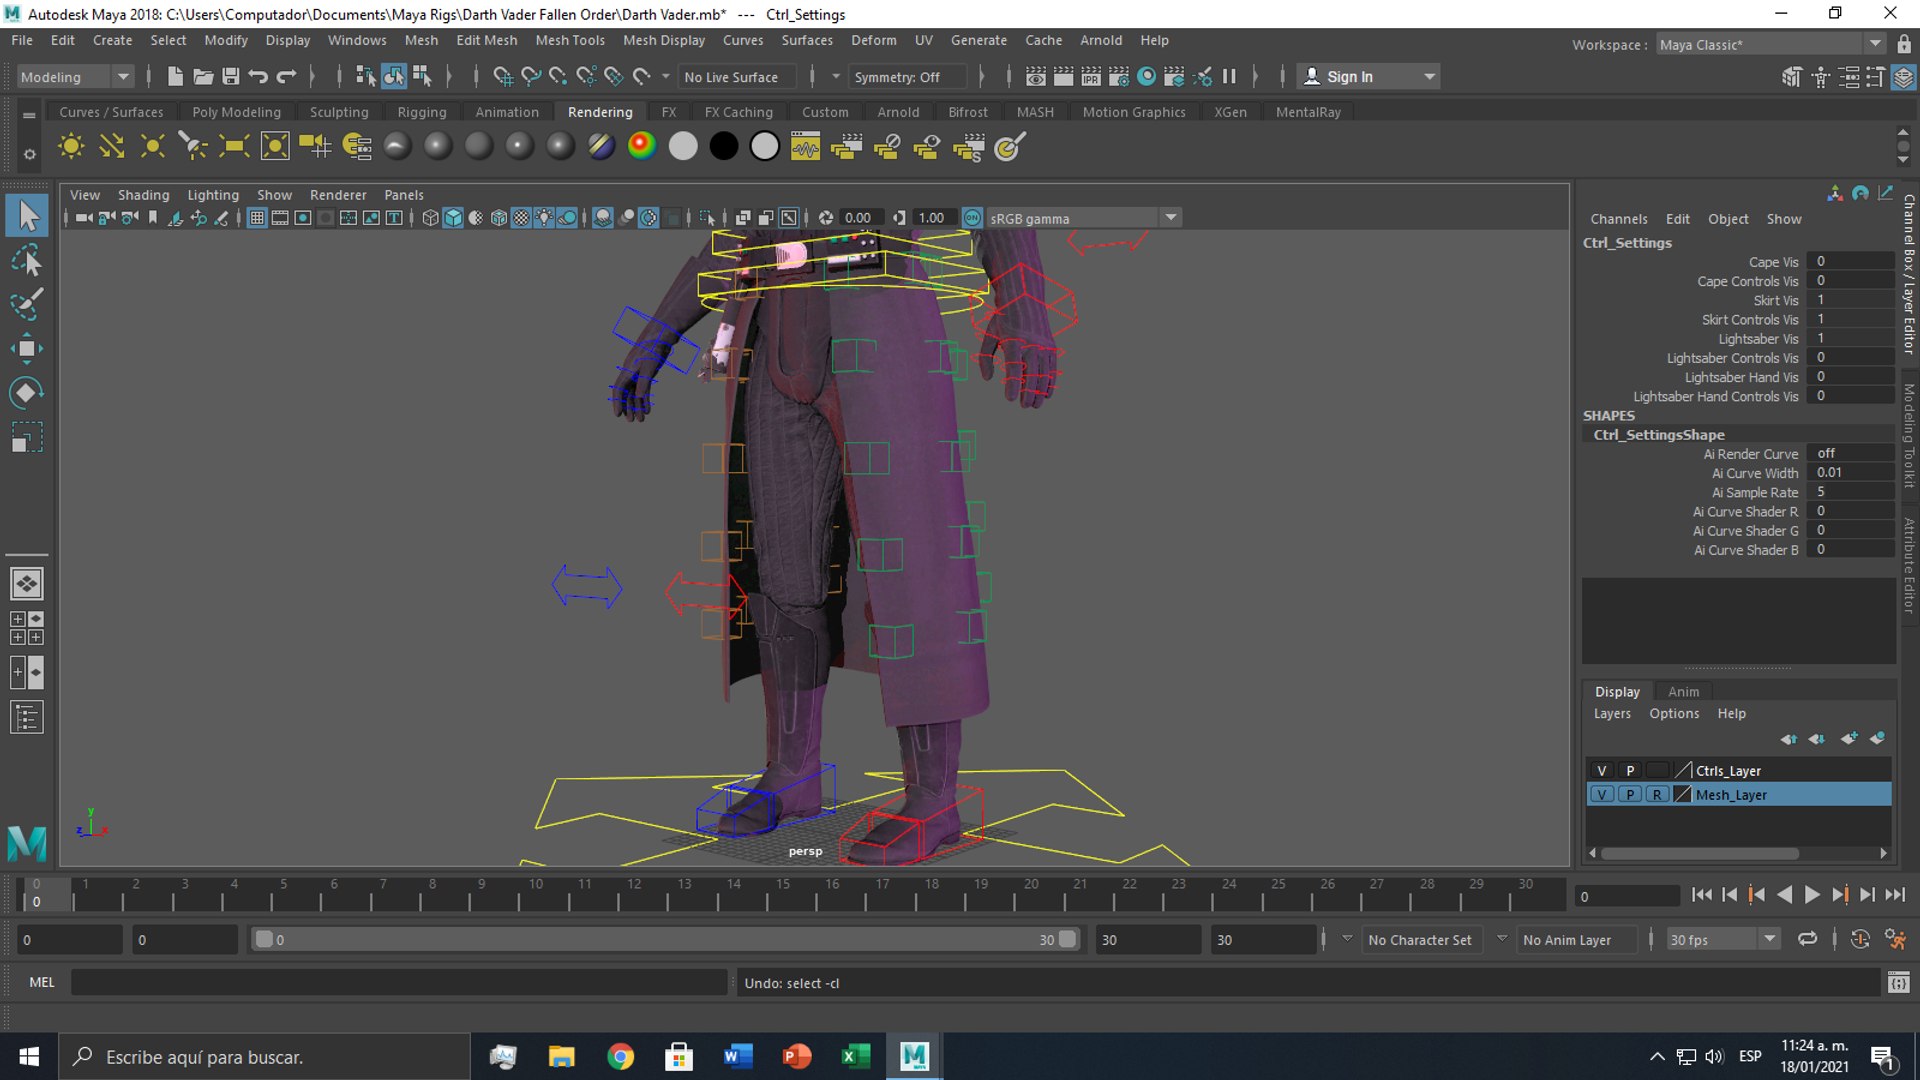Open a scene with folder icon
This screenshot has height=1080, width=1920.
point(203,76)
